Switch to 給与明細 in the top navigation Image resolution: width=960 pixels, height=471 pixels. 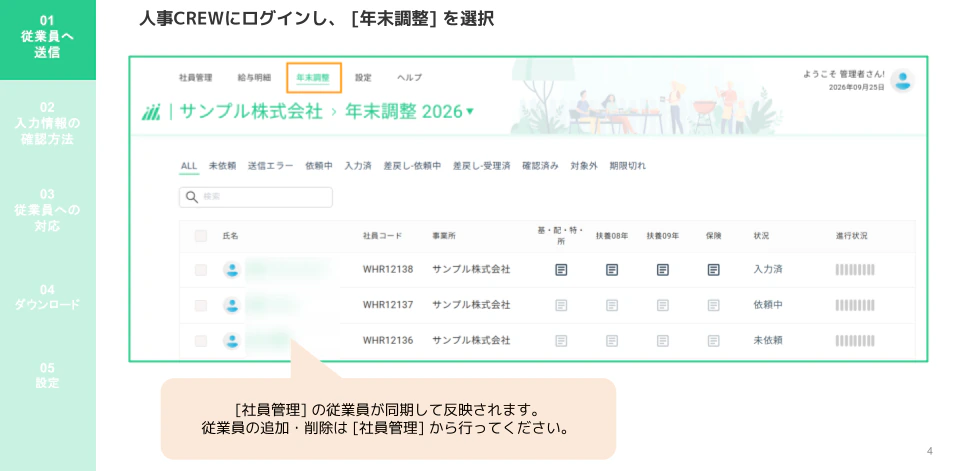pyautogui.click(x=254, y=78)
